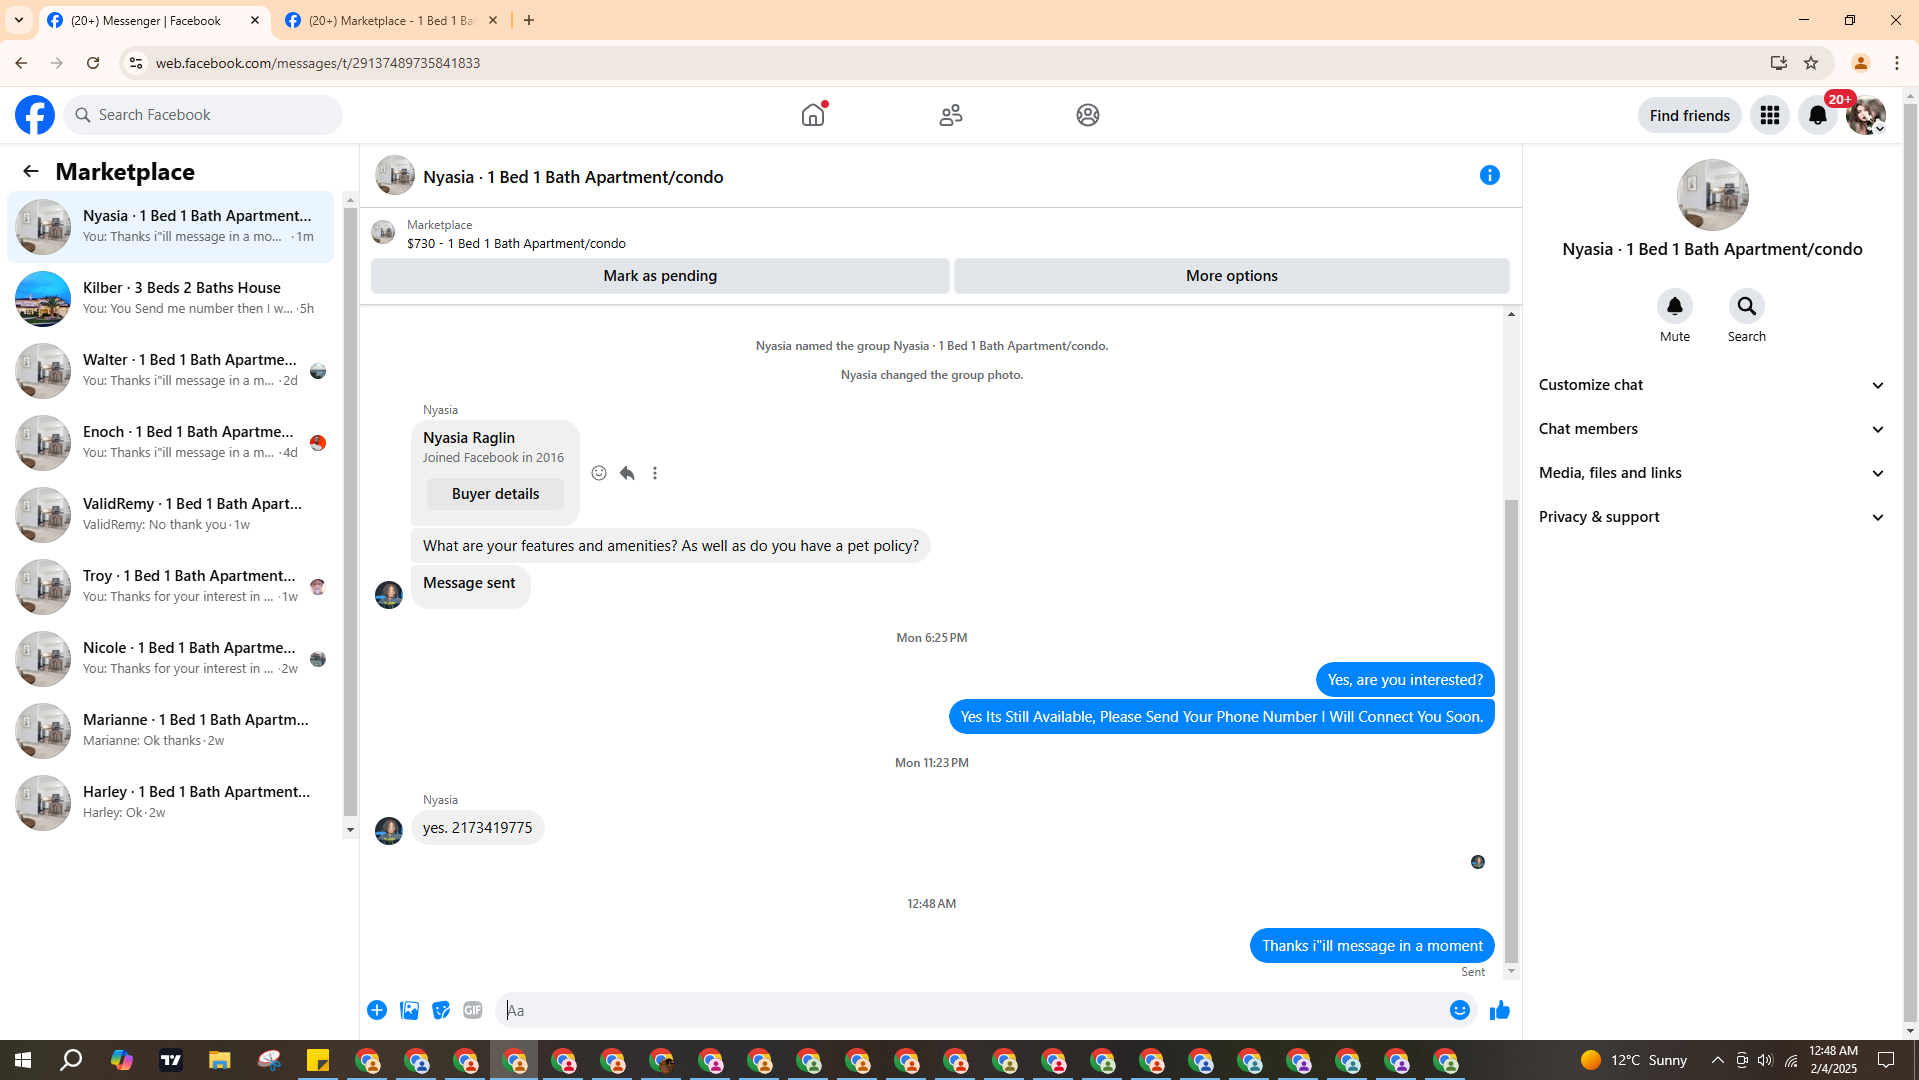Open Chrome's three-dot menu
The width and height of the screenshot is (1919, 1080).
[x=1897, y=63]
